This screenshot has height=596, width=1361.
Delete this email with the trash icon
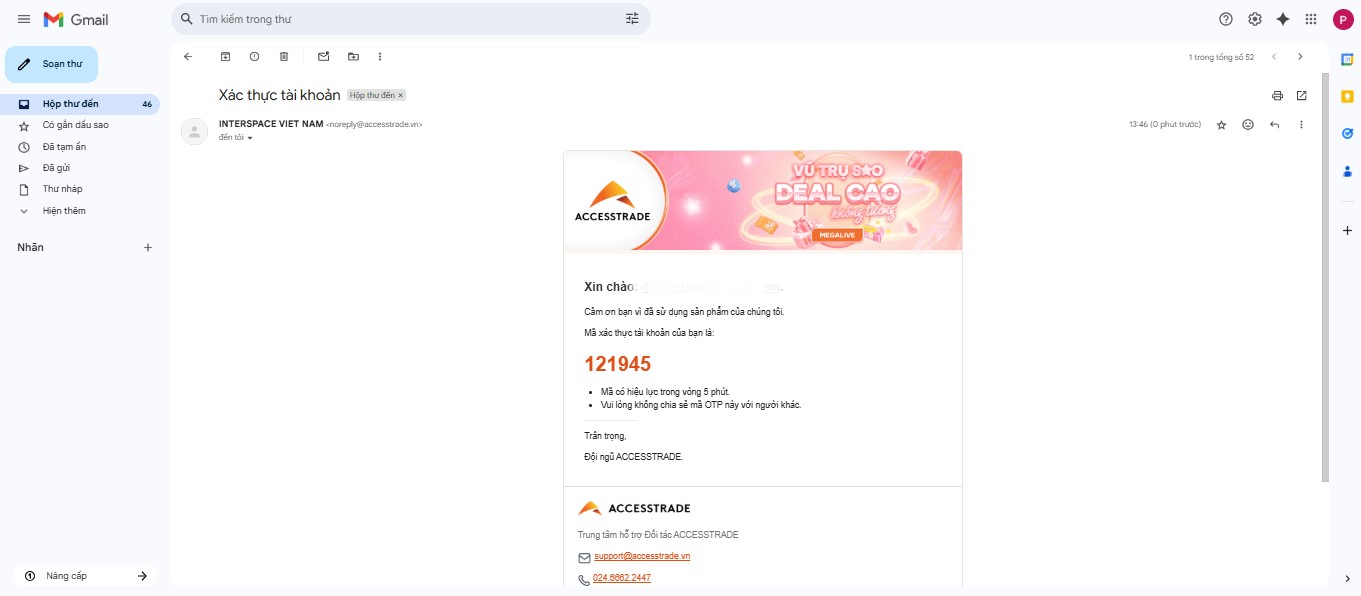pyautogui.click(x=283, y=56)
